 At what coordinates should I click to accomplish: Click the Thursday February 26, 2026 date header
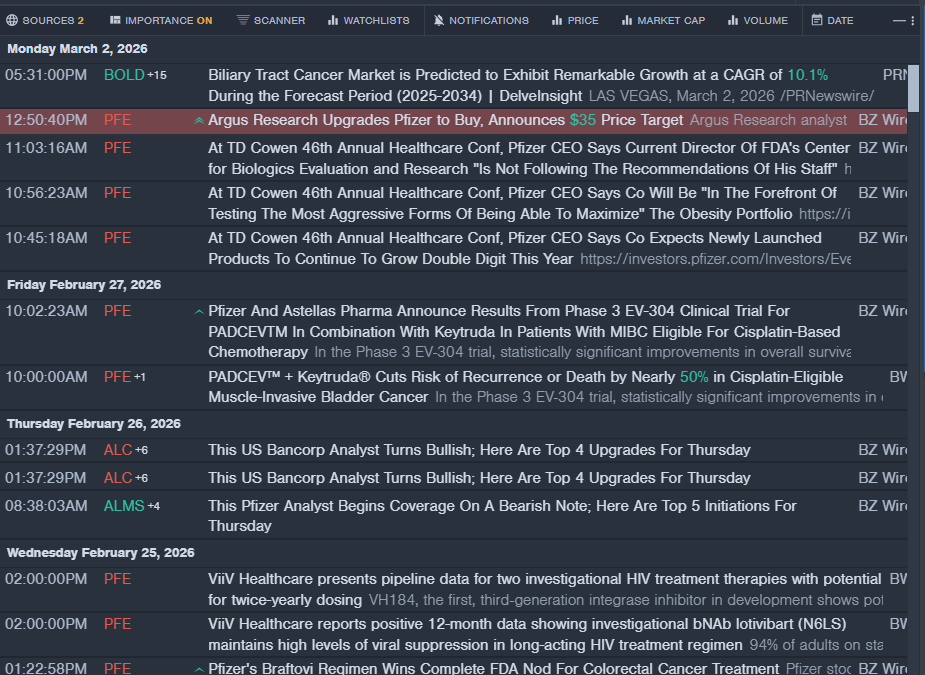click(x=94, y=424)
